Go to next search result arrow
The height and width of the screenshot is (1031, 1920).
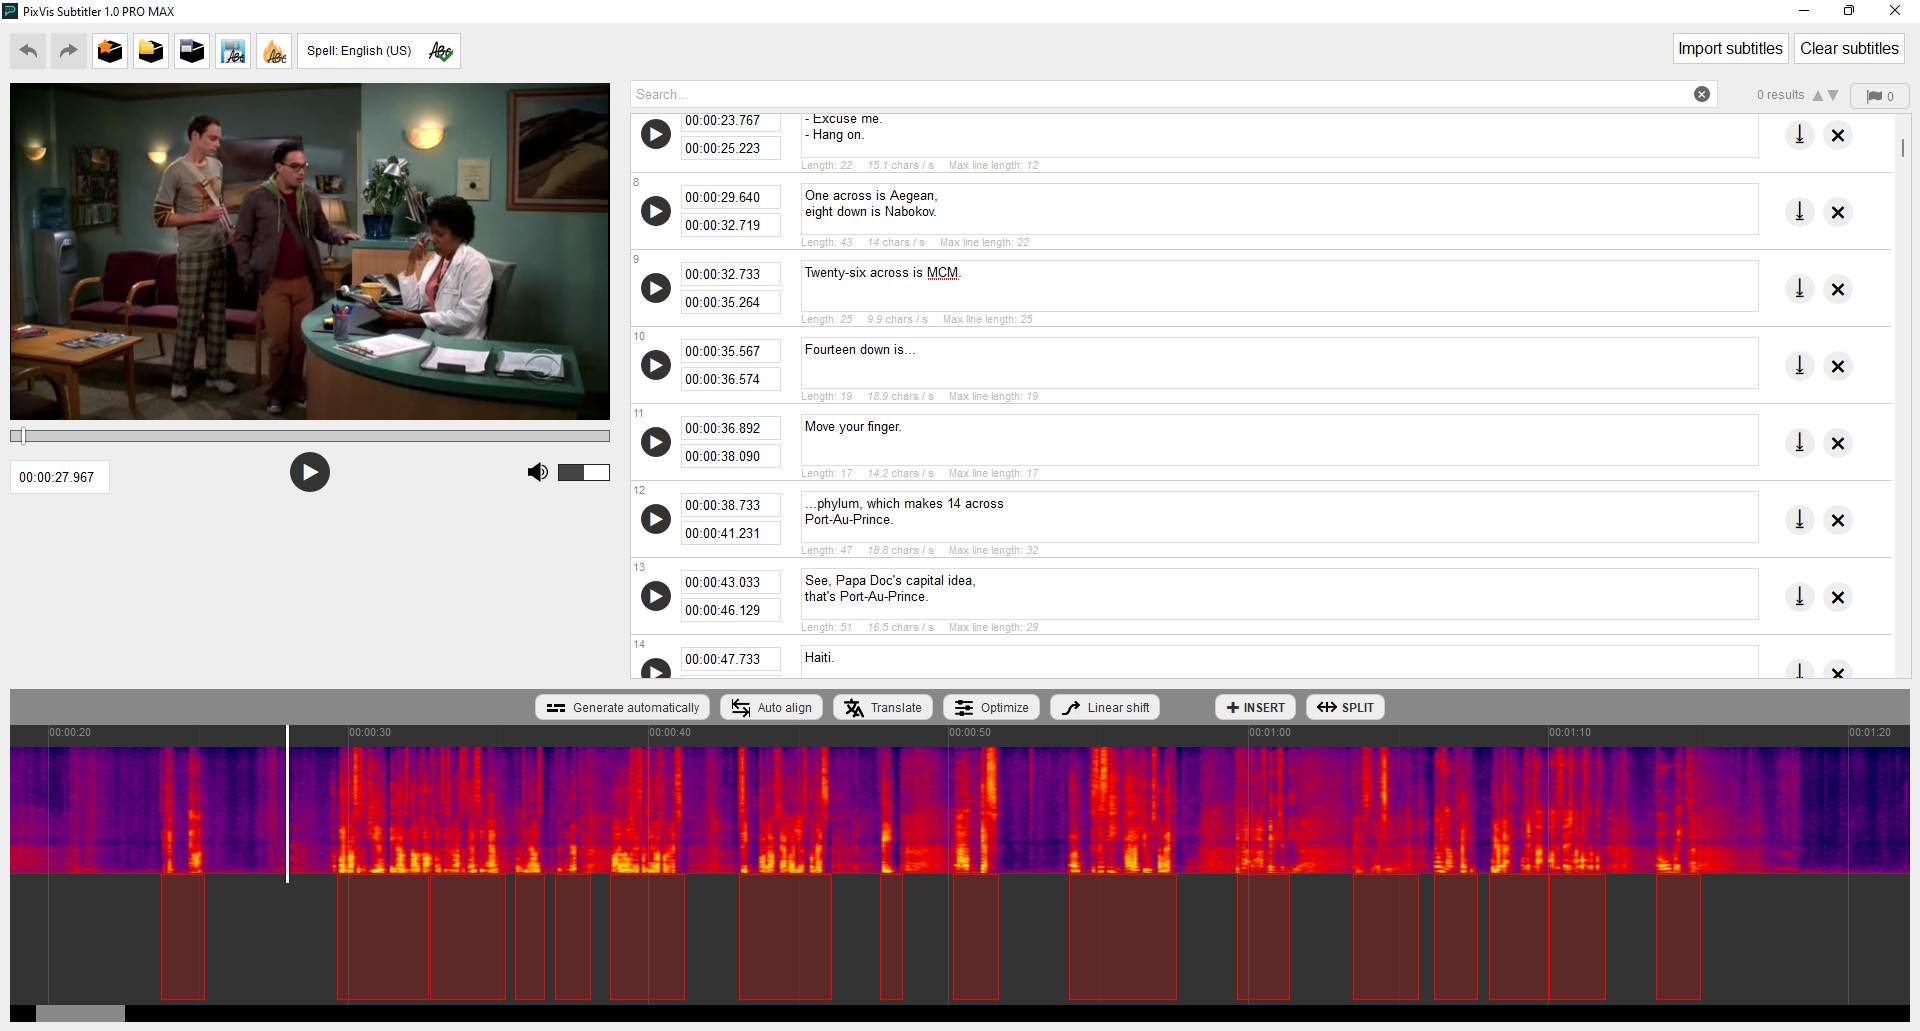click(1833, 95)
